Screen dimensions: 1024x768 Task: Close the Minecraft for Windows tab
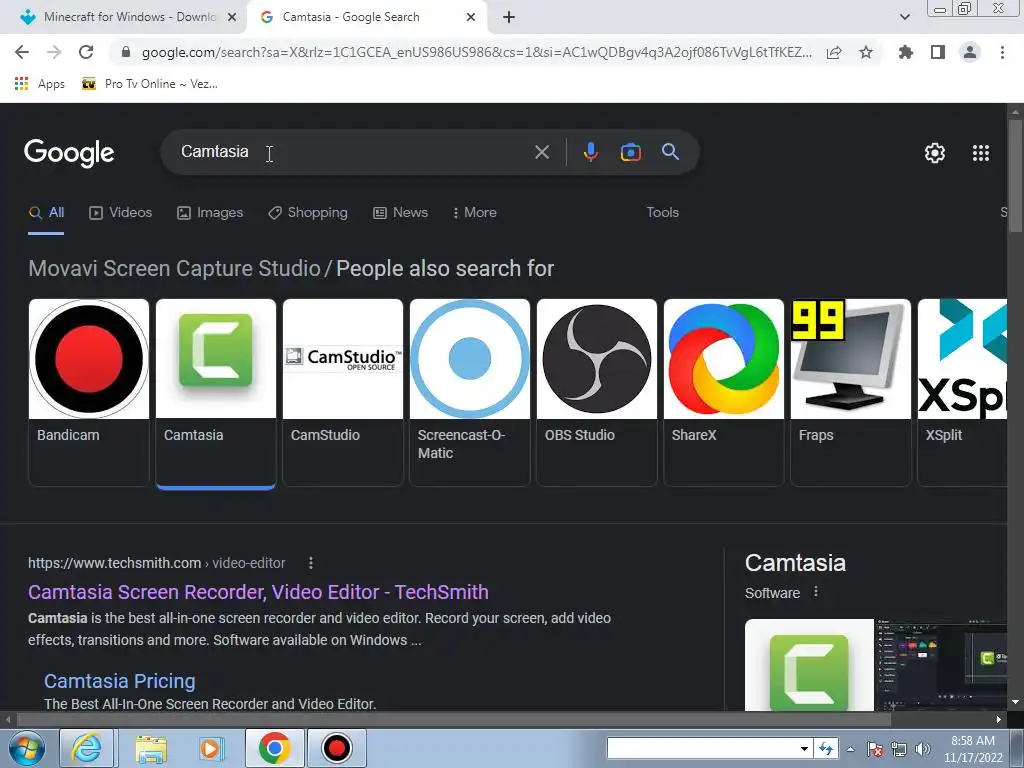pos(232,17)
